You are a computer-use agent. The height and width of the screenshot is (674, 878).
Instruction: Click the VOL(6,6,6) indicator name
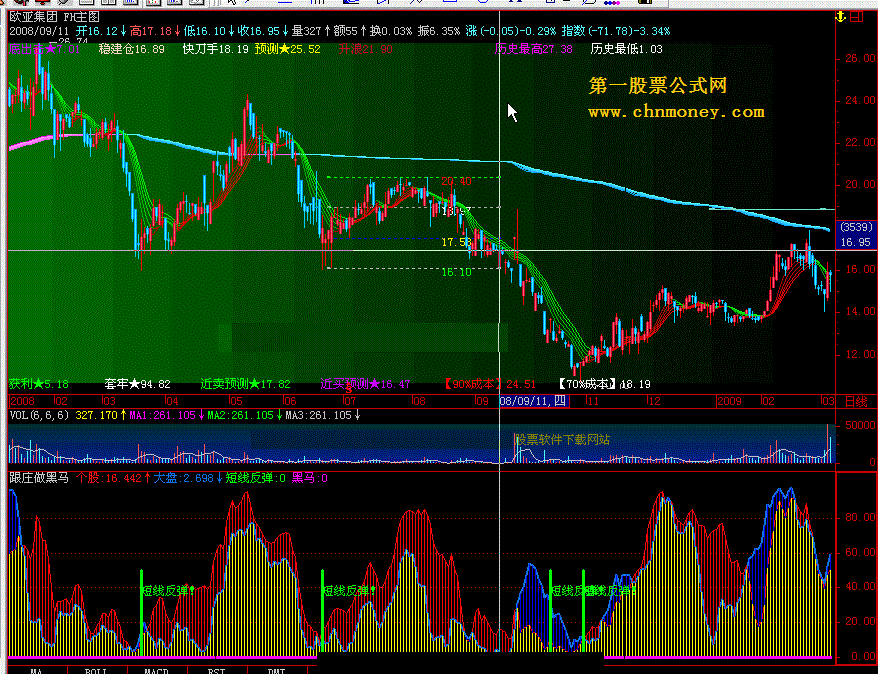(39, 415)
